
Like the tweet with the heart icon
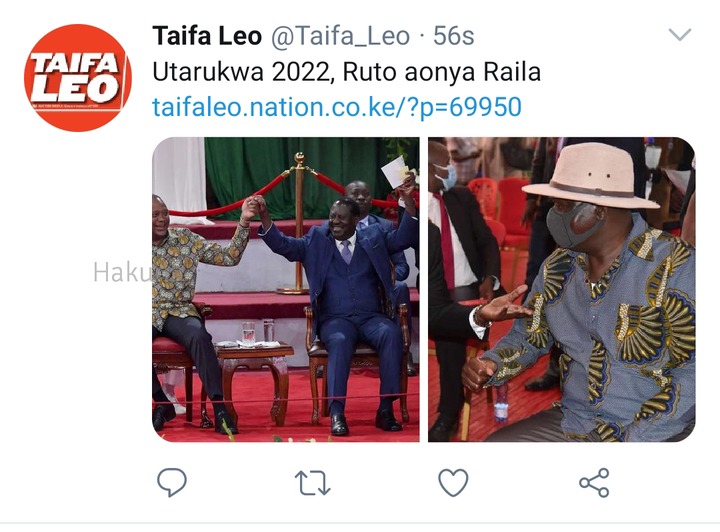453,482
